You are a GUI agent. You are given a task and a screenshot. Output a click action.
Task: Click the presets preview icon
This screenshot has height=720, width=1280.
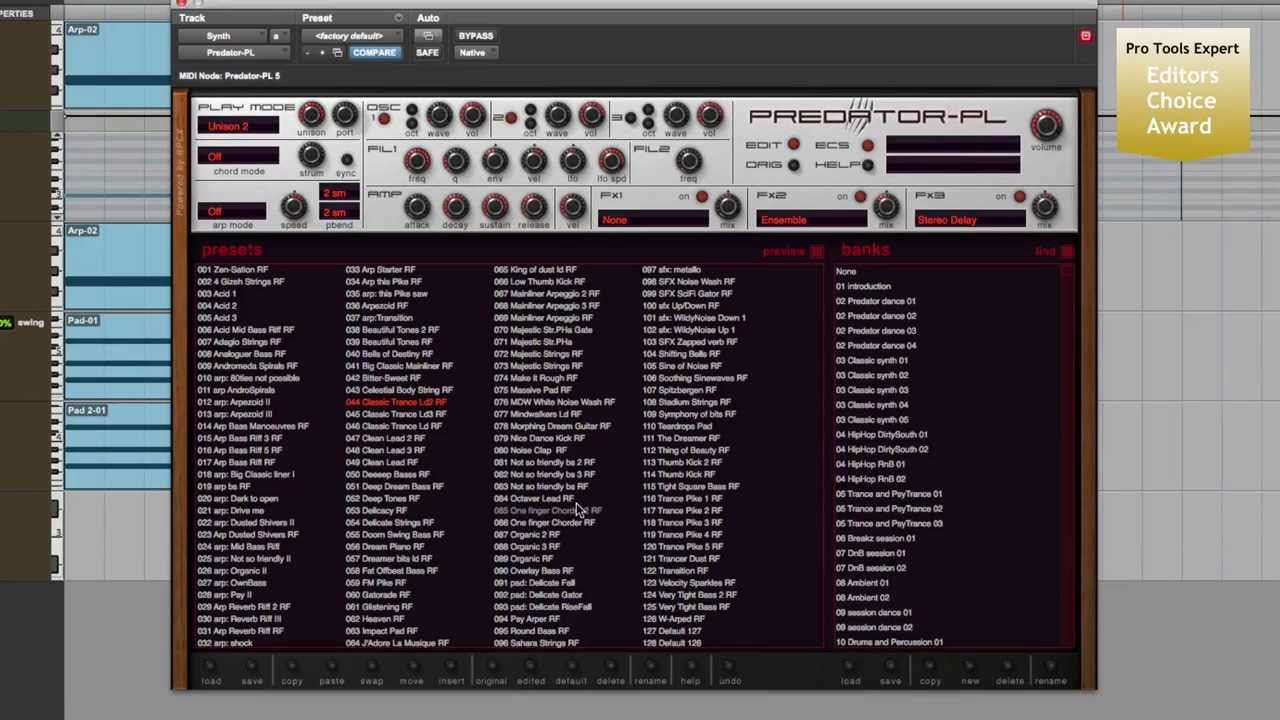[x=817, y=252]
